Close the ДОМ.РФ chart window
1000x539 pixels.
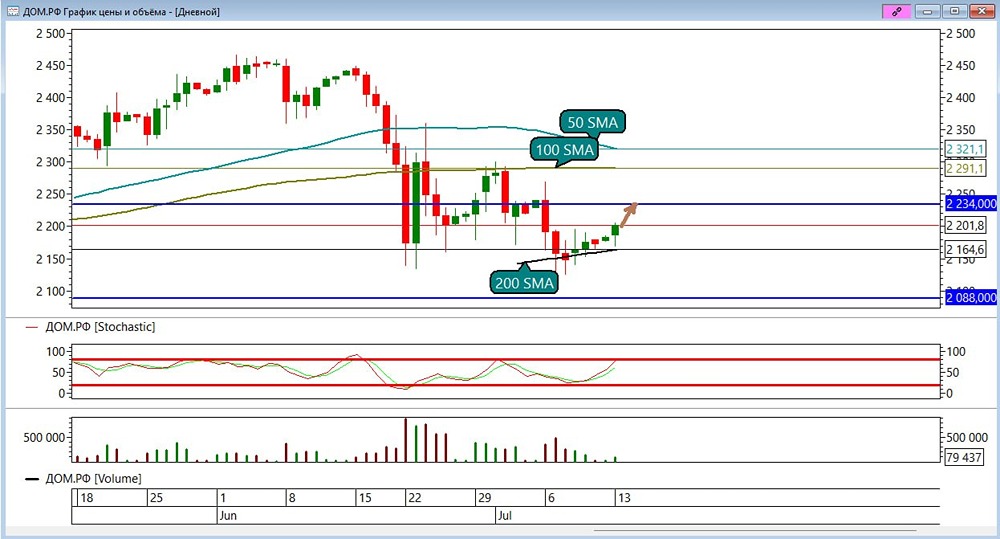click(x=982, y=11)
